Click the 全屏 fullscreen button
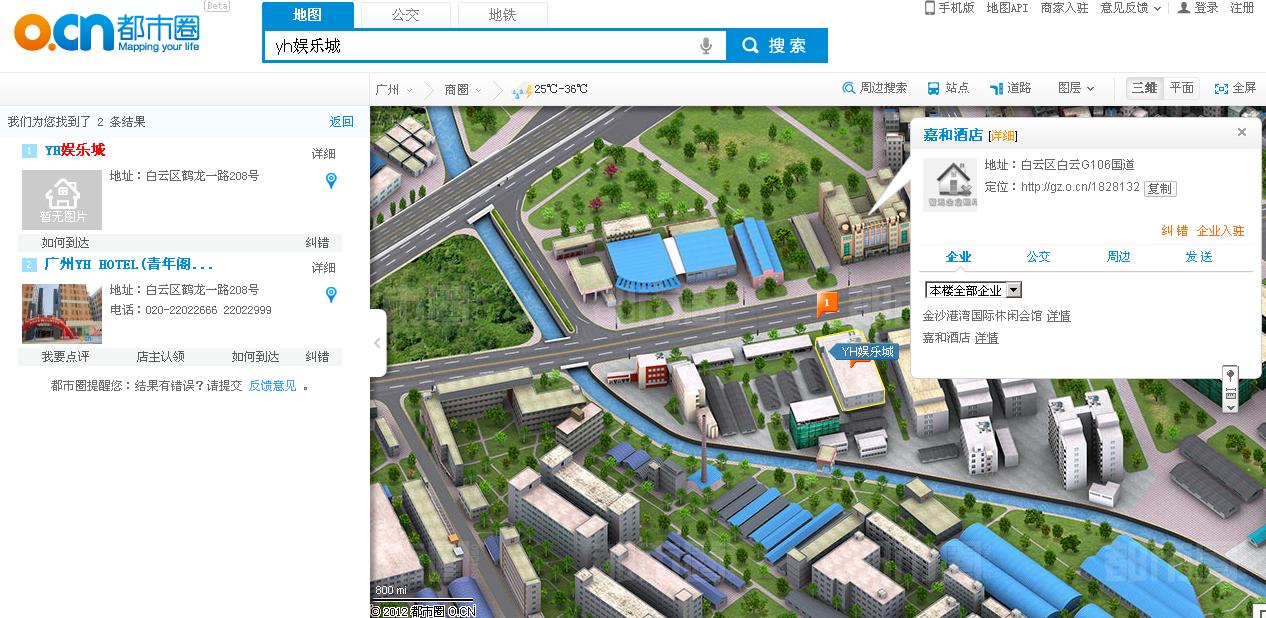 1235,88
